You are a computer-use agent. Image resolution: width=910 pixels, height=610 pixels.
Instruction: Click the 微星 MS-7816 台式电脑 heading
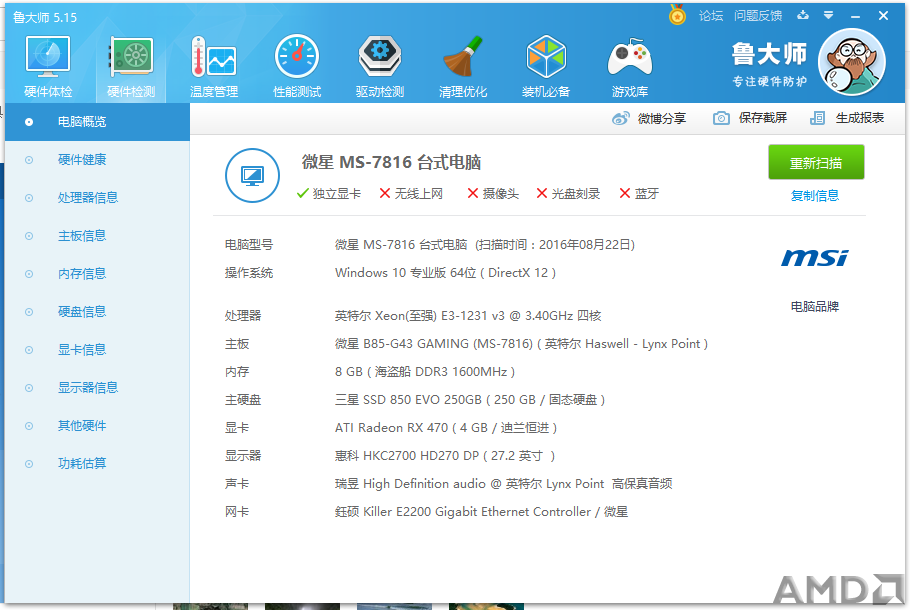coord(391,163)
